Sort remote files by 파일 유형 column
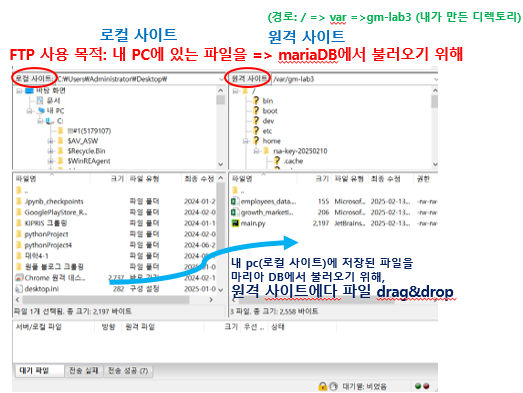Screen dimensions: 523x393 coord(349,179)
